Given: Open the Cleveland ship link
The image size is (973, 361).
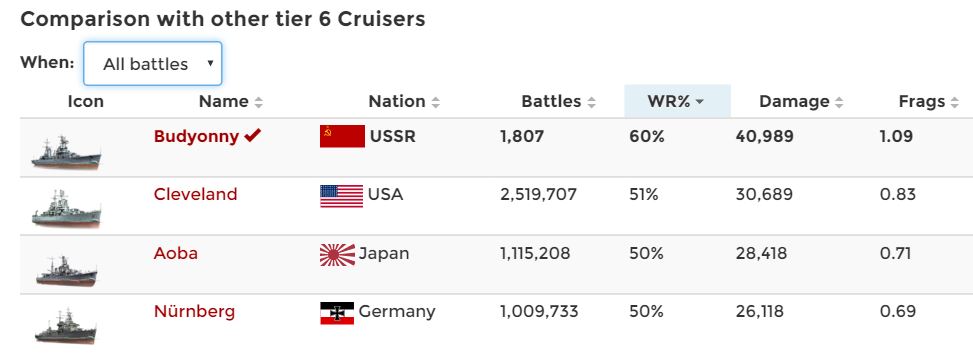Looking at the screenshot, I should 195,194.
